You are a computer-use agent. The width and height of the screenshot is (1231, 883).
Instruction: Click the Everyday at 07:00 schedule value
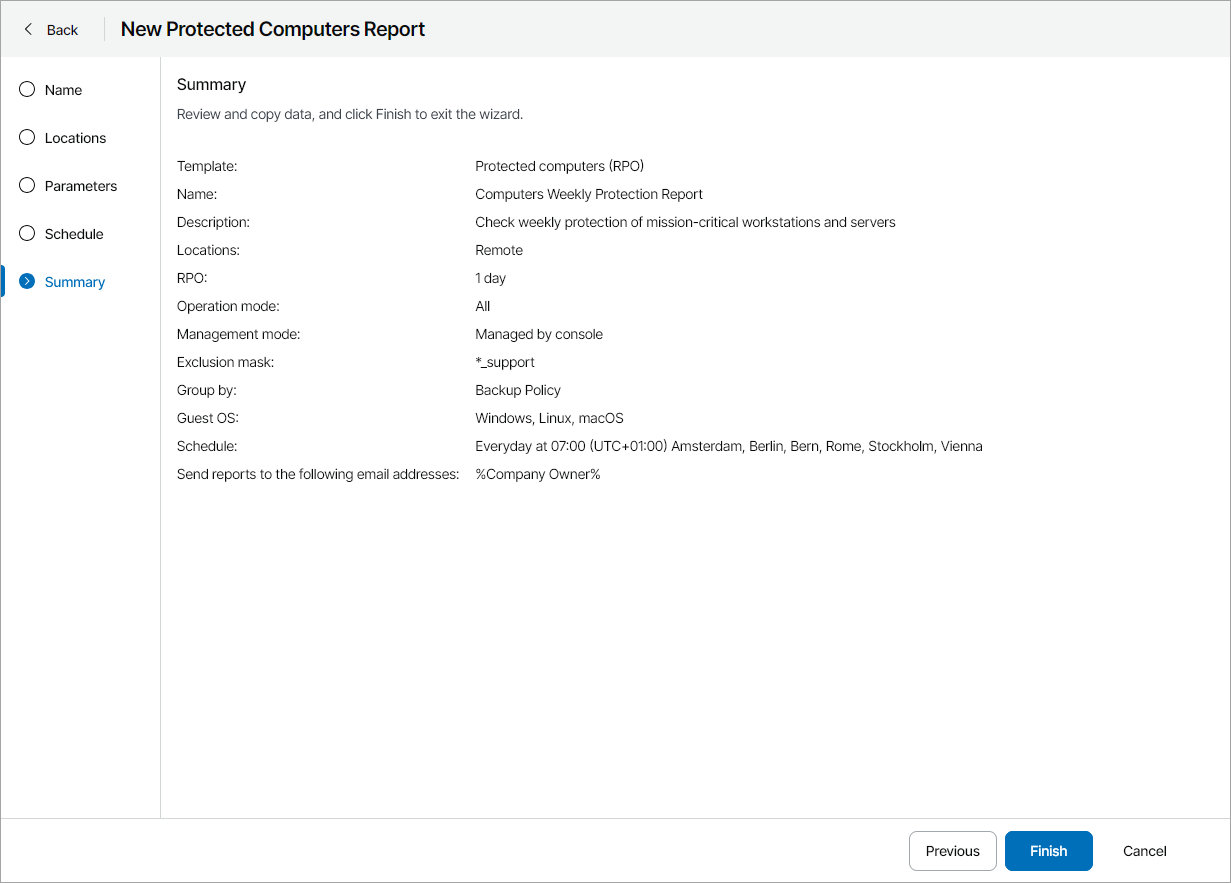[728, 446]
